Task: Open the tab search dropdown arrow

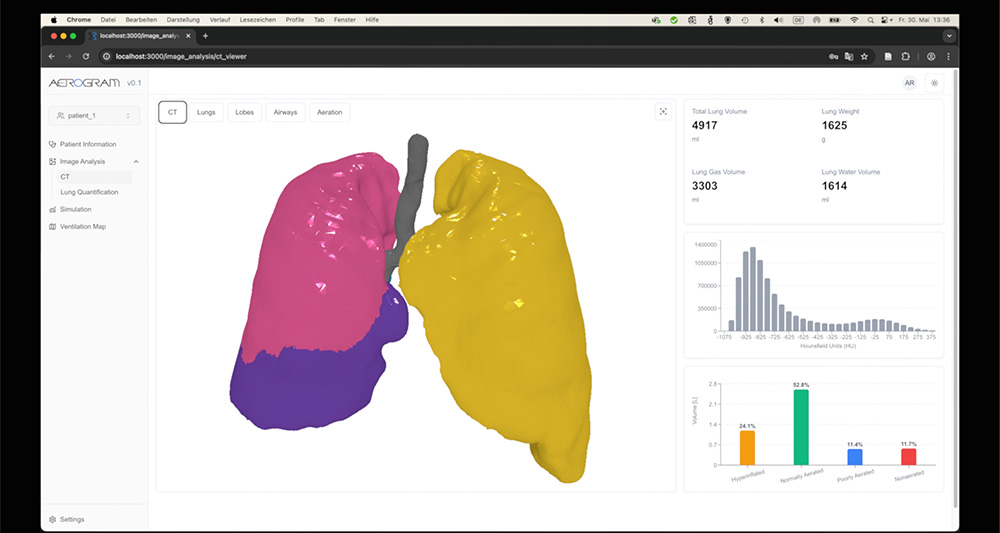Action: (950, 36)
